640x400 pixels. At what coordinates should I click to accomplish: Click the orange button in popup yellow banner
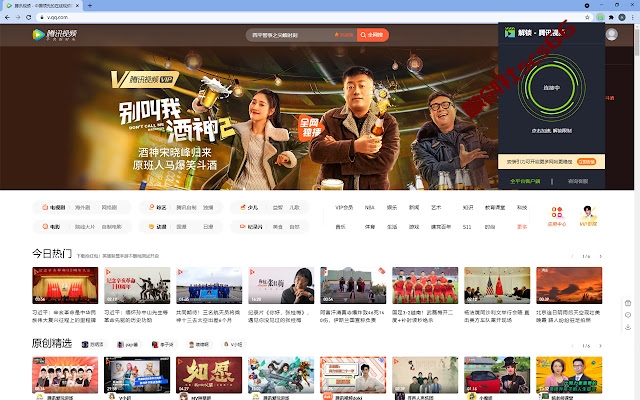coord(586,162)
